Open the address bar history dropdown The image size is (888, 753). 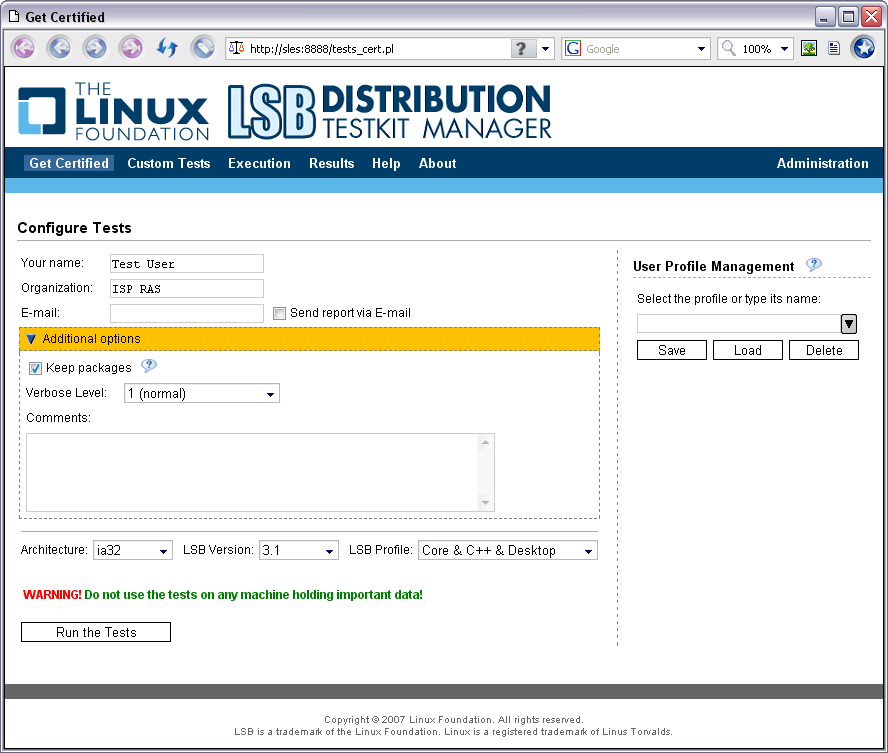(545, 49)
